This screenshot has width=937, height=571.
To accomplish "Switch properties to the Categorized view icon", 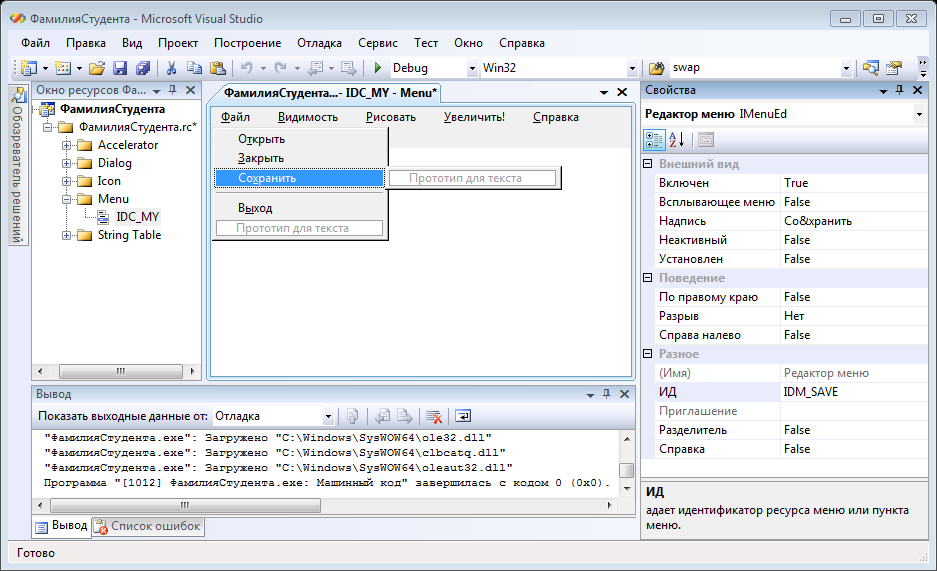I will coord(654,140).
